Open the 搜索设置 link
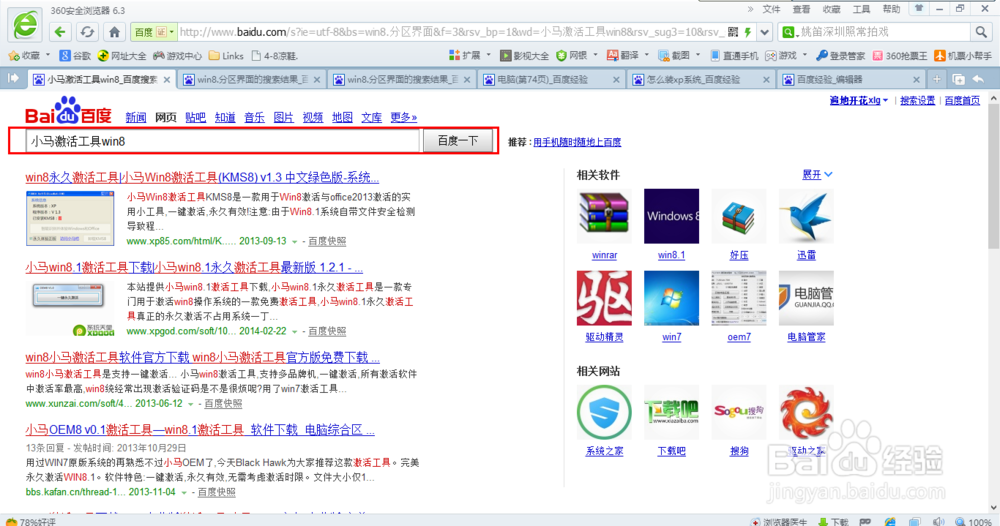Viewport: 1000px width, 526px height. (x=917, y=101)
